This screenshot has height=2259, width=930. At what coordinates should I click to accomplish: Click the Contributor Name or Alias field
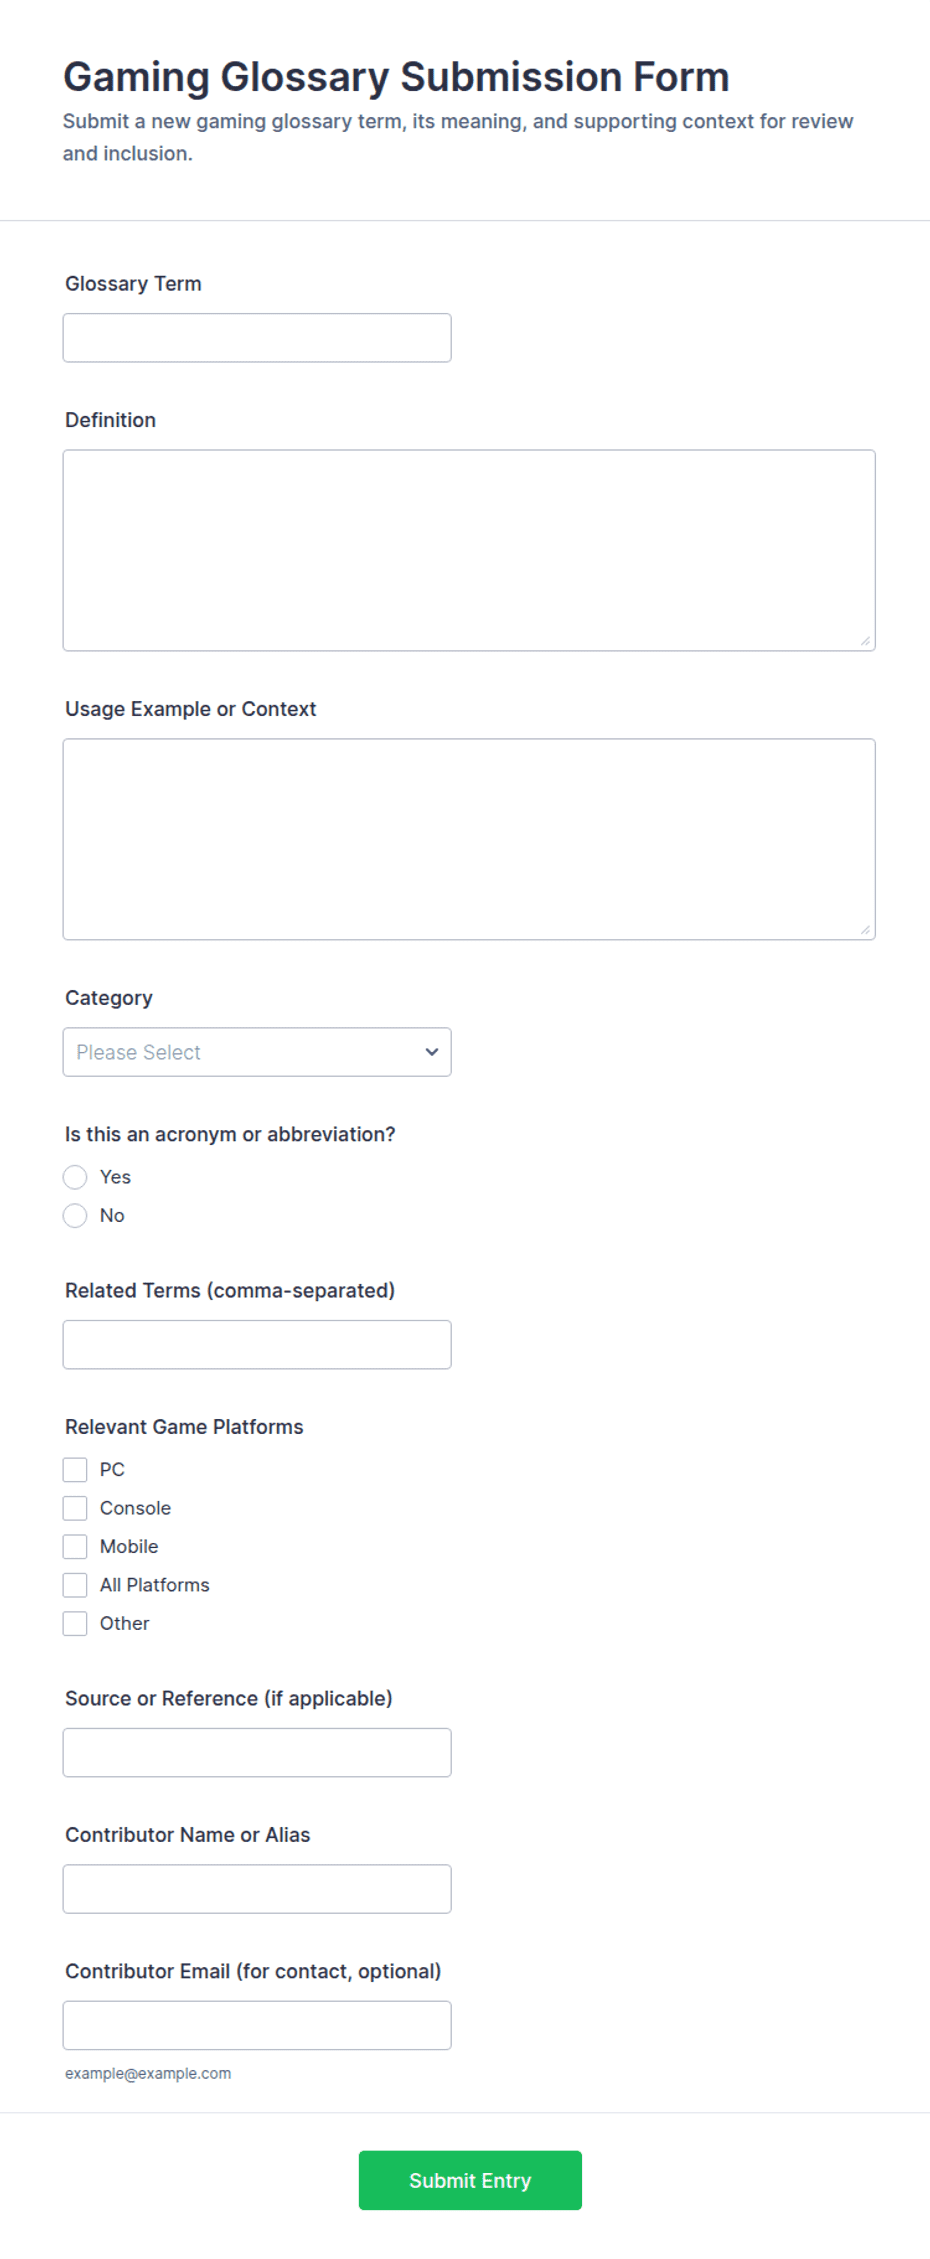[x=257, y=1889]
